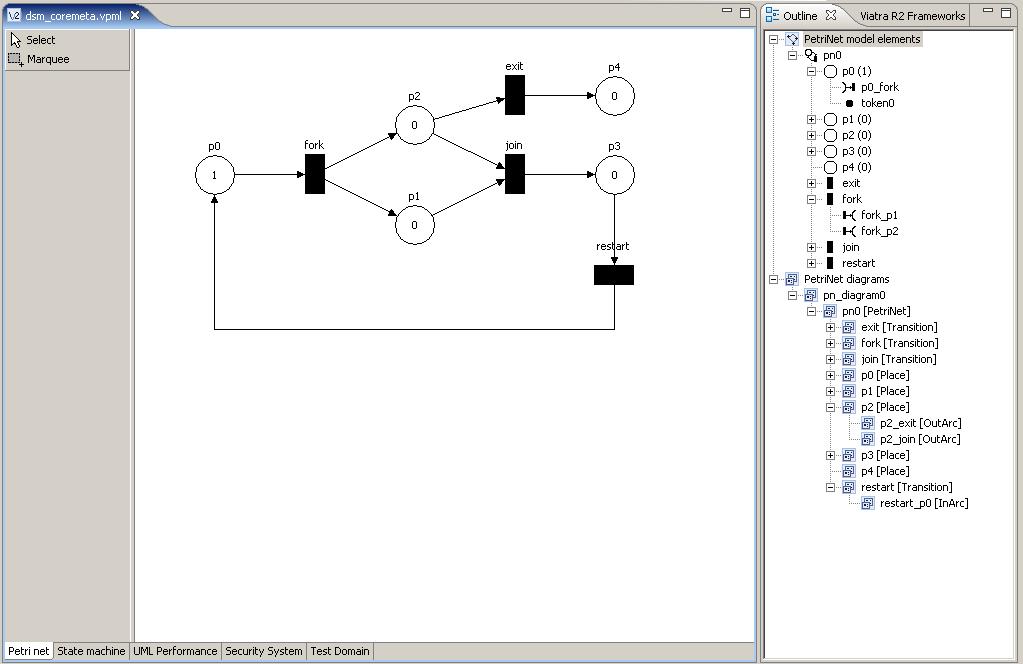Collapse the p2 [Place] node
Viewport: 1023px width, 664px height.
coord(830,408)
